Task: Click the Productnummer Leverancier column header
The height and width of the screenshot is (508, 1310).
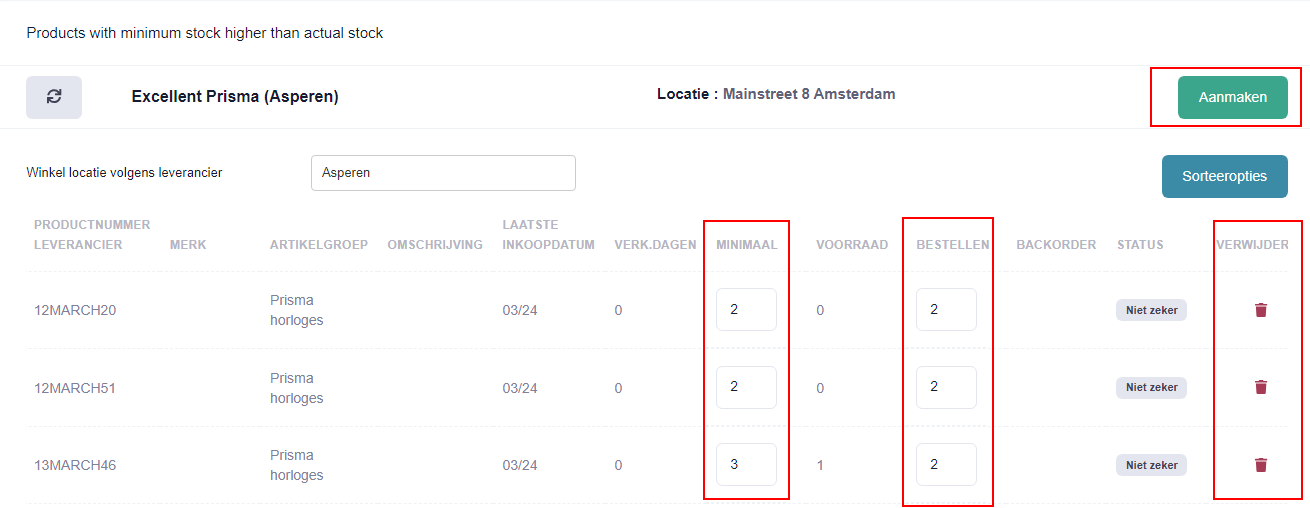Action: (92, 234)
